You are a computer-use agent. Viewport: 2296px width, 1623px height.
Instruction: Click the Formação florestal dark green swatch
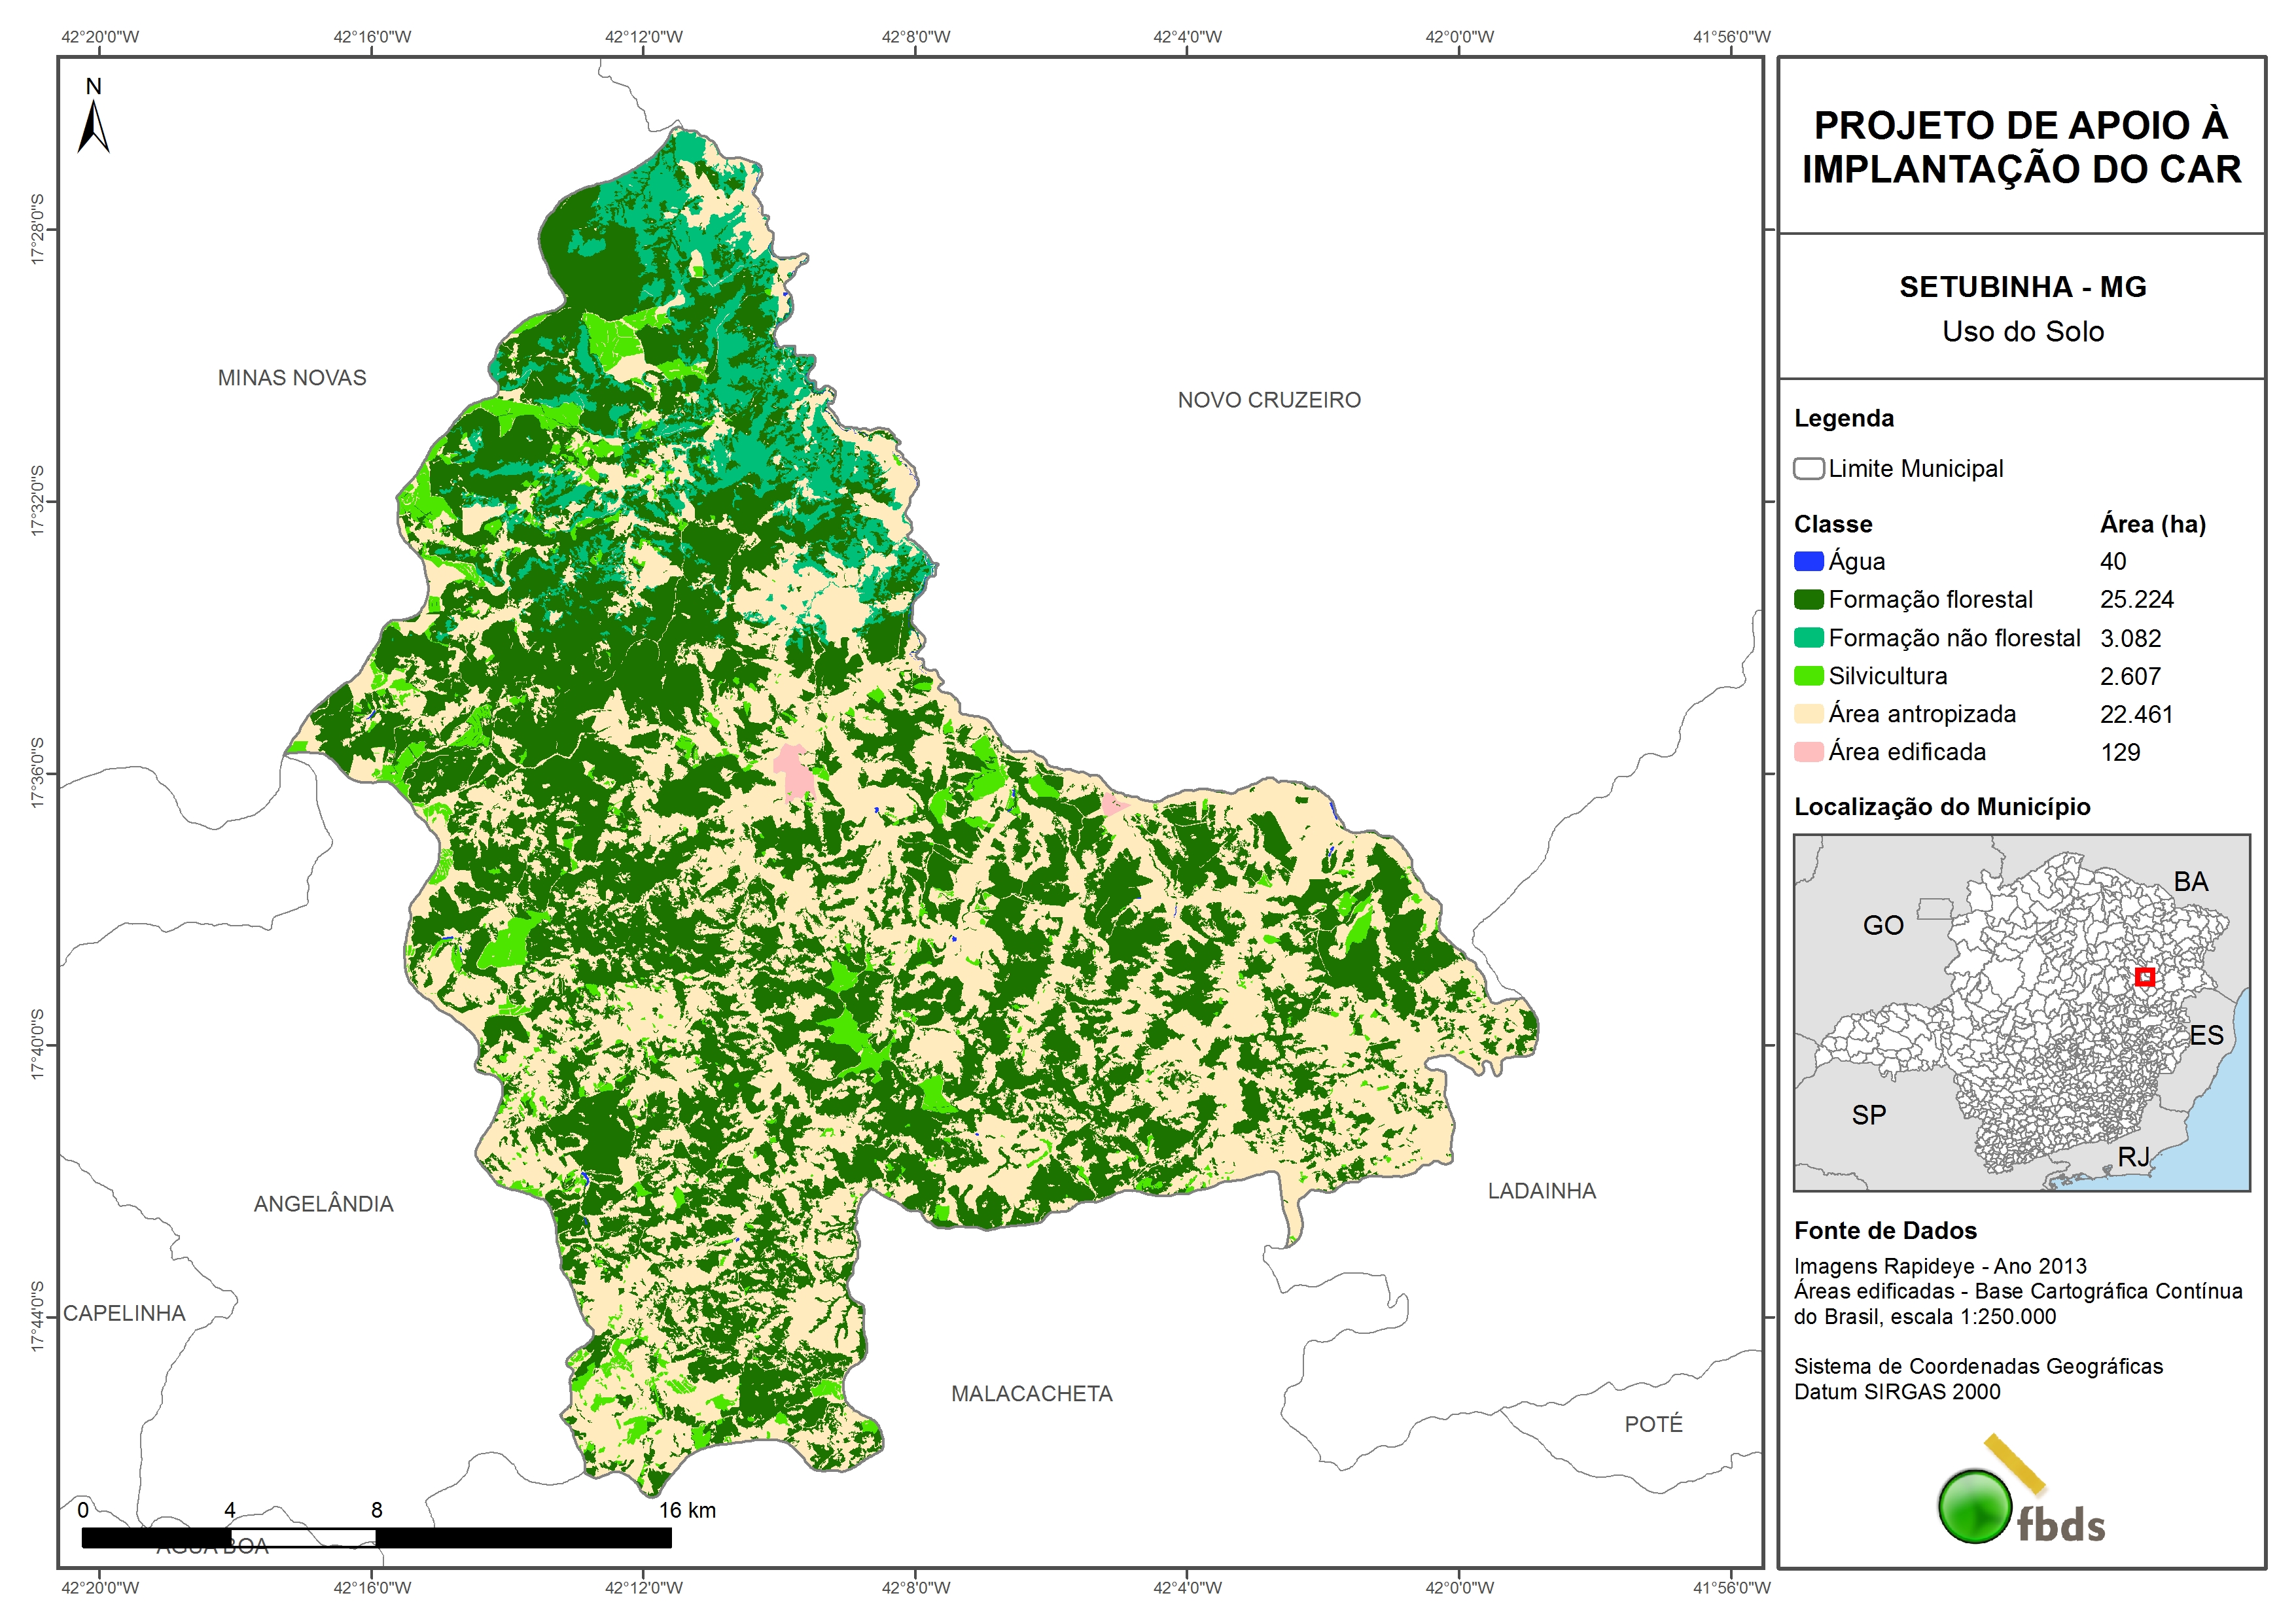pyautogui.click(x=1808, y=599)
